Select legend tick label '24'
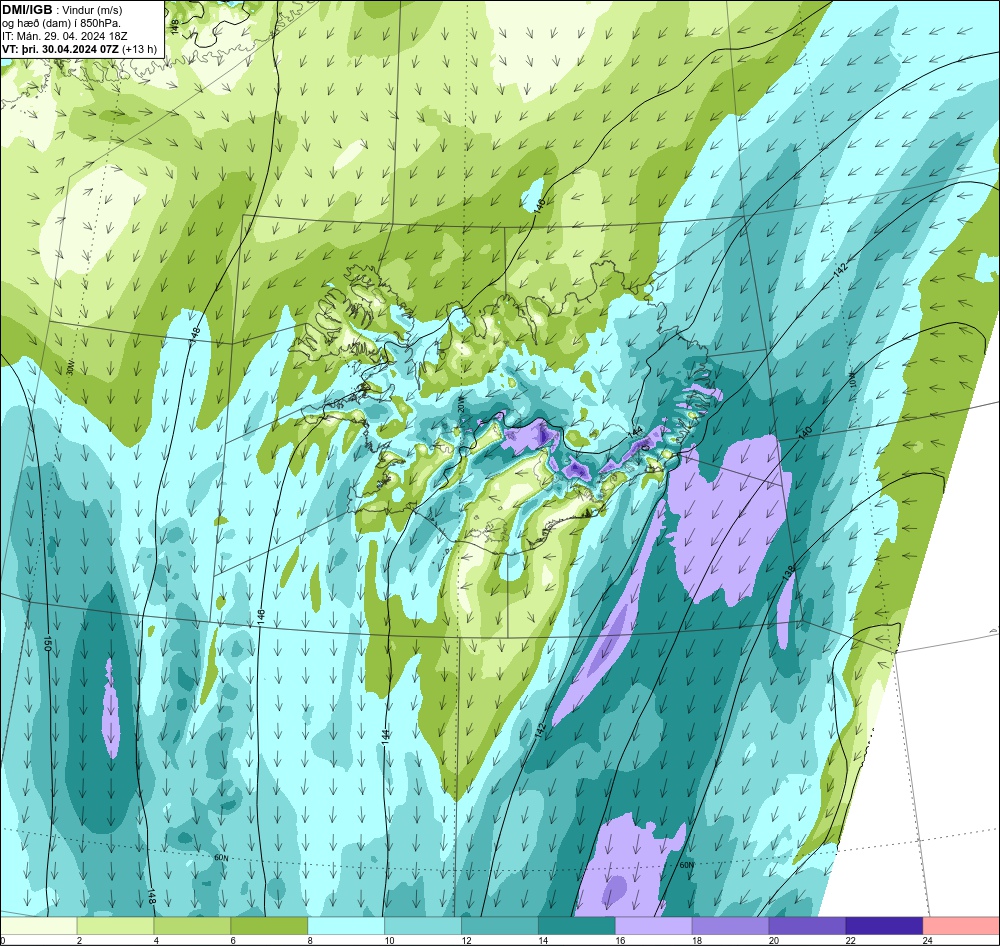 pos(928,940)
